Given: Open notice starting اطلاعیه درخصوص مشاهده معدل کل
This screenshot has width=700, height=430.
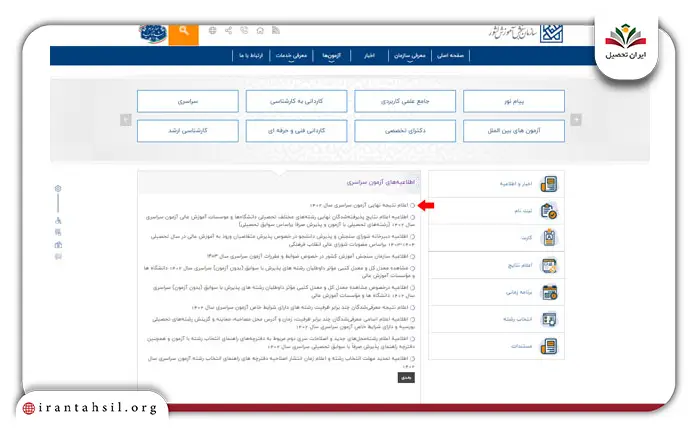Looking at the screenshot, I should tap(284, 291).
